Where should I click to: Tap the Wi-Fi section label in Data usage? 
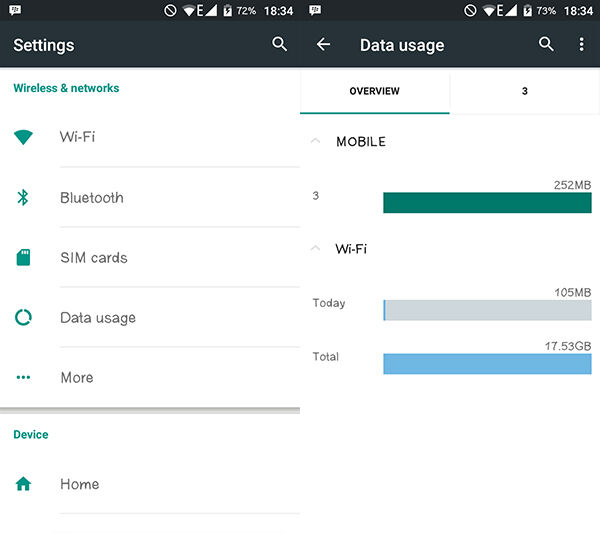coord(351,249)
